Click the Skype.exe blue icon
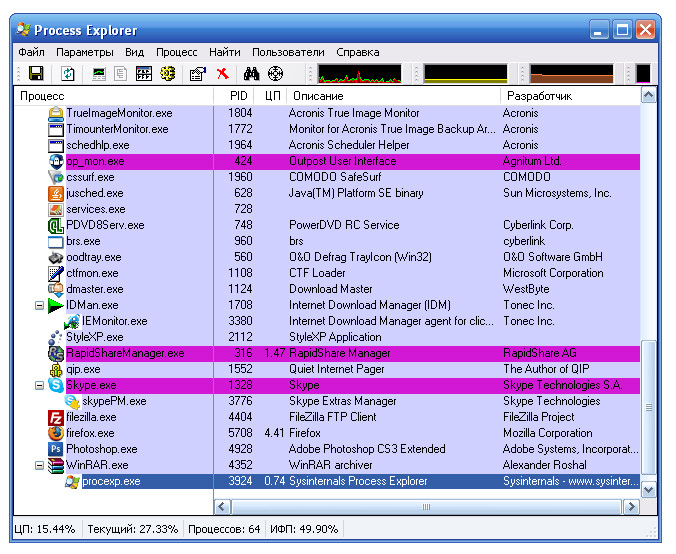Image resolution: width=676 pixels, height=554 pixels. click(x=56, y=385)
